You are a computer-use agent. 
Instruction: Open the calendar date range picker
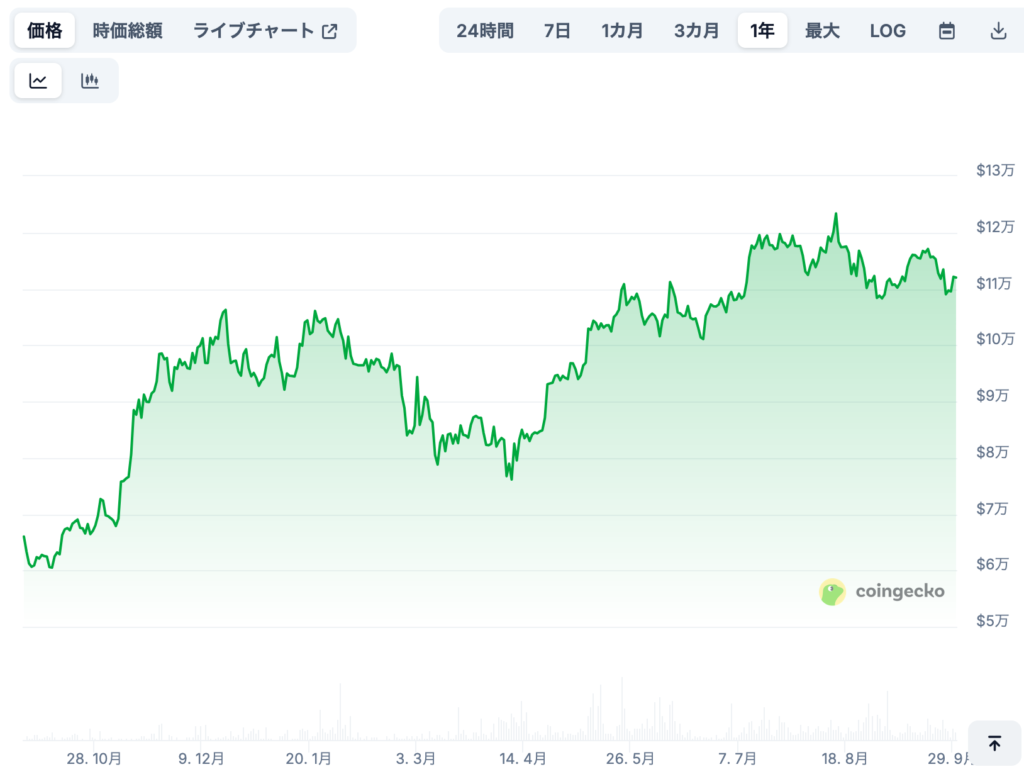pos(946,31)
